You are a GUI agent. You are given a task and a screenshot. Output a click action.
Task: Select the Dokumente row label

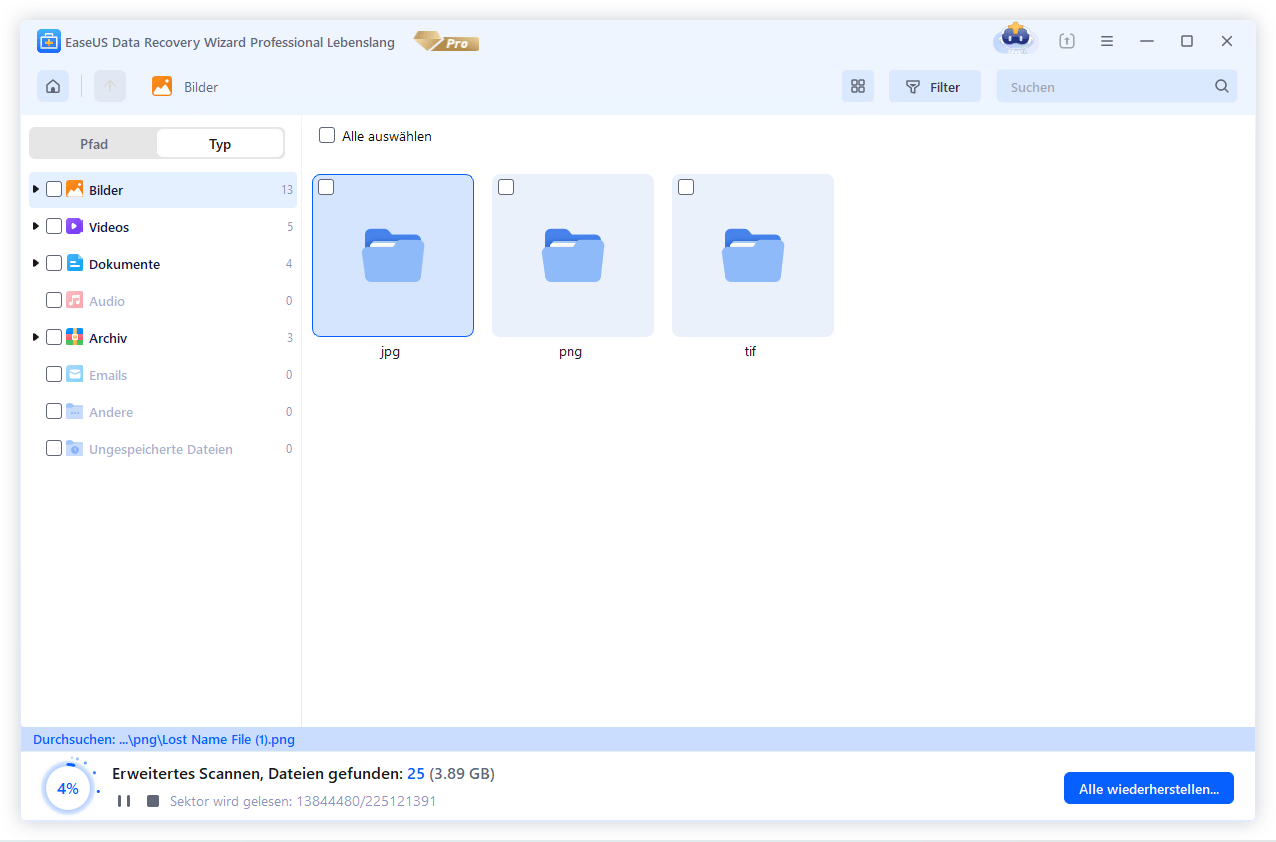click(x=124, y=264)
